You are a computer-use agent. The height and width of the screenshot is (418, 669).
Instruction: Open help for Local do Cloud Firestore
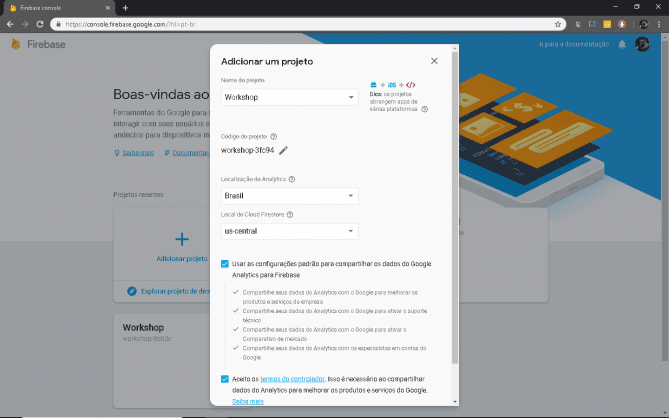pyautogui.click(x=290, y=215)
